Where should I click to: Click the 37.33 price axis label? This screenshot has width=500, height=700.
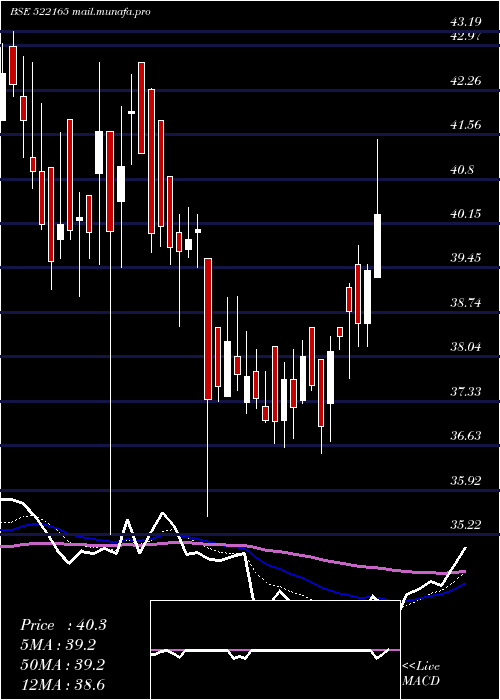click(466, 392)
